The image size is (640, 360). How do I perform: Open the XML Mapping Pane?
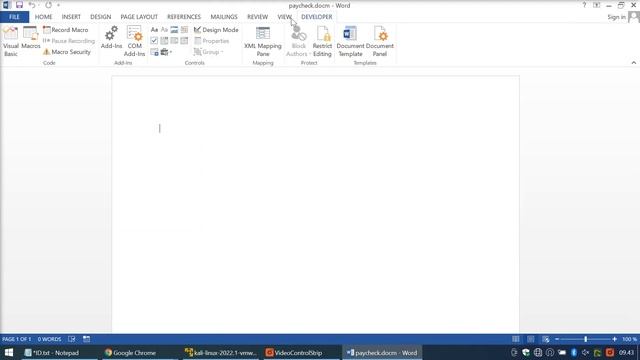(263, 41)
